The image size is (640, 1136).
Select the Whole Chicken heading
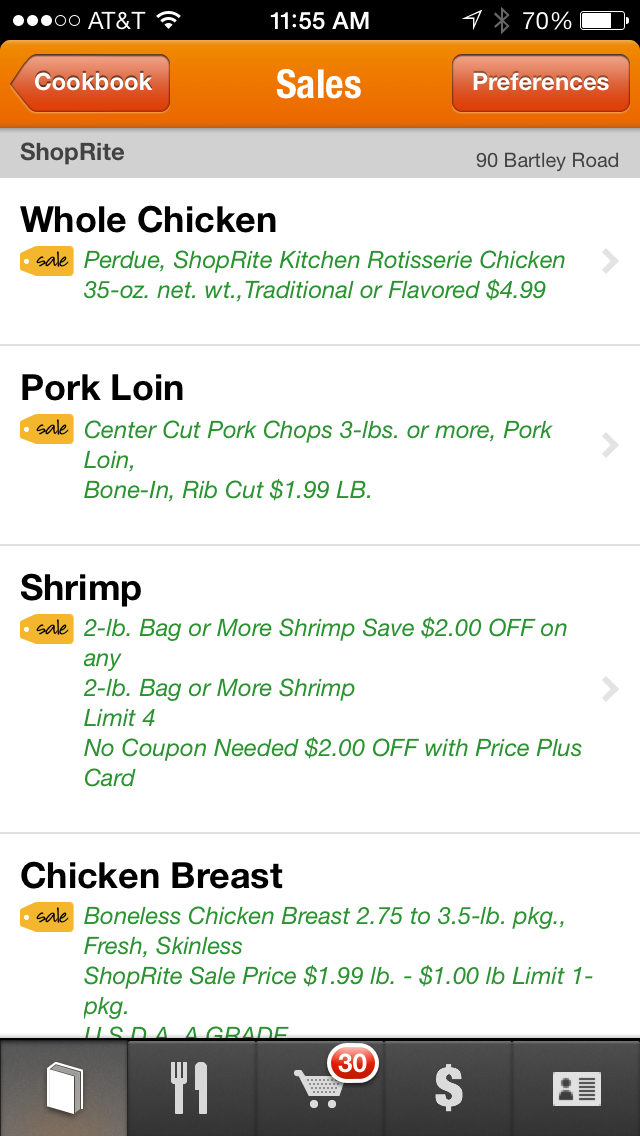[149, 220]
